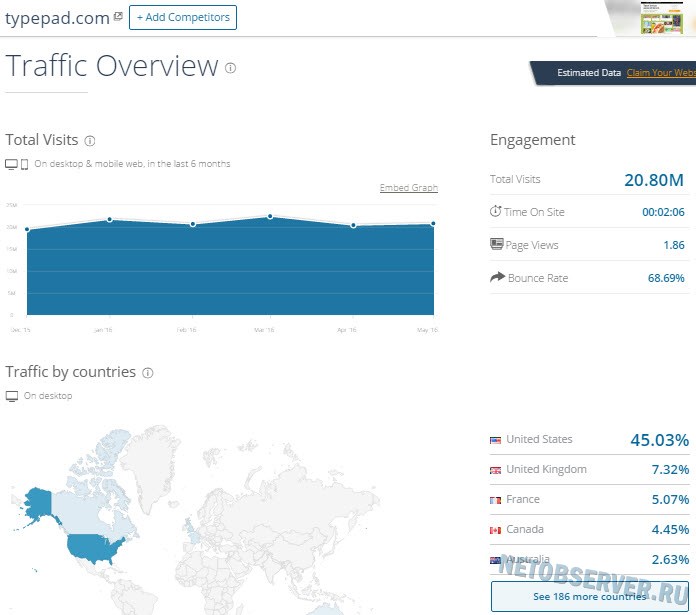This screenshot has width=696, height=615.
Task: Click the France flag icon
Action: pyautogui.click(x=495, y=501)
